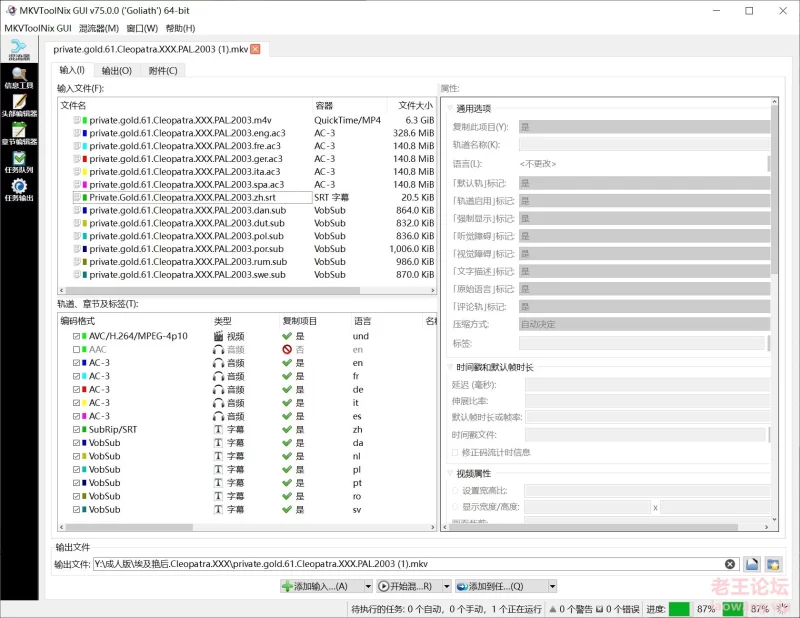Click the Track name input field

pyautogui.click(x=644, y=145)
